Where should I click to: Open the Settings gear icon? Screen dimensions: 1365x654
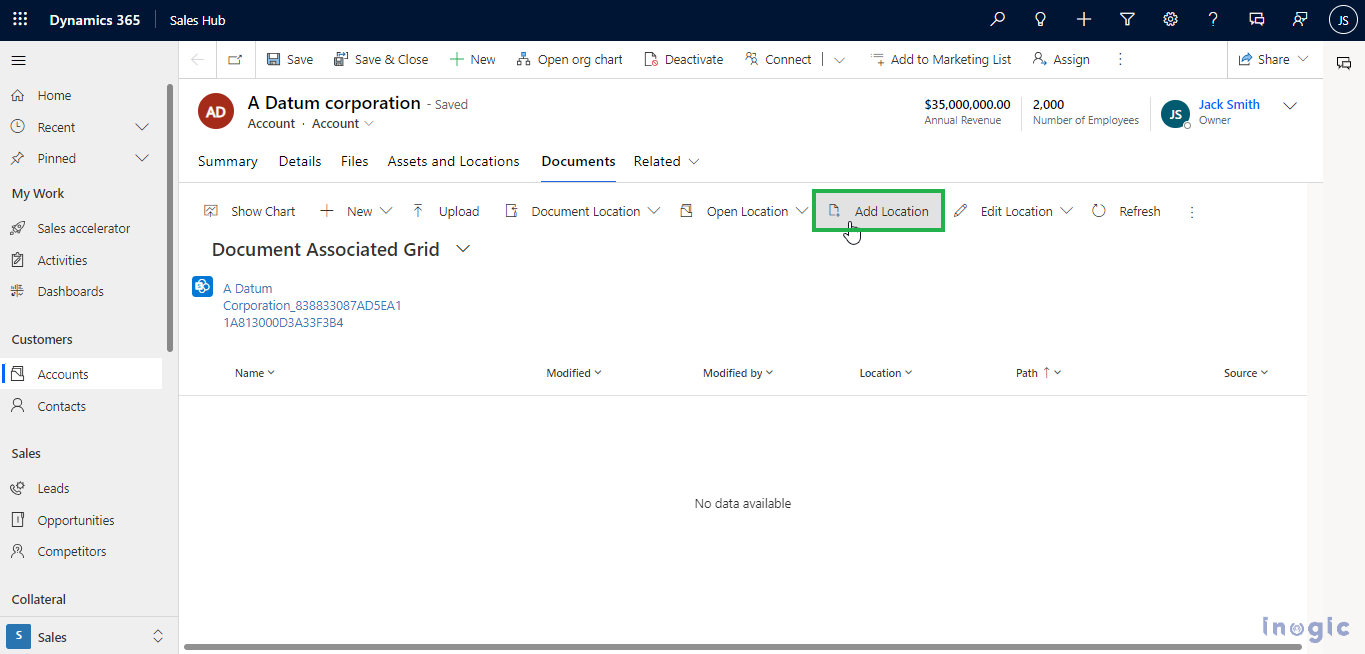tap(1170, 20)
